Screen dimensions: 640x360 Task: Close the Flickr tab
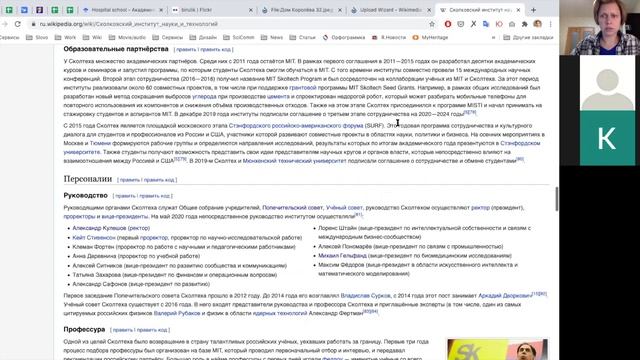point(251,10)
